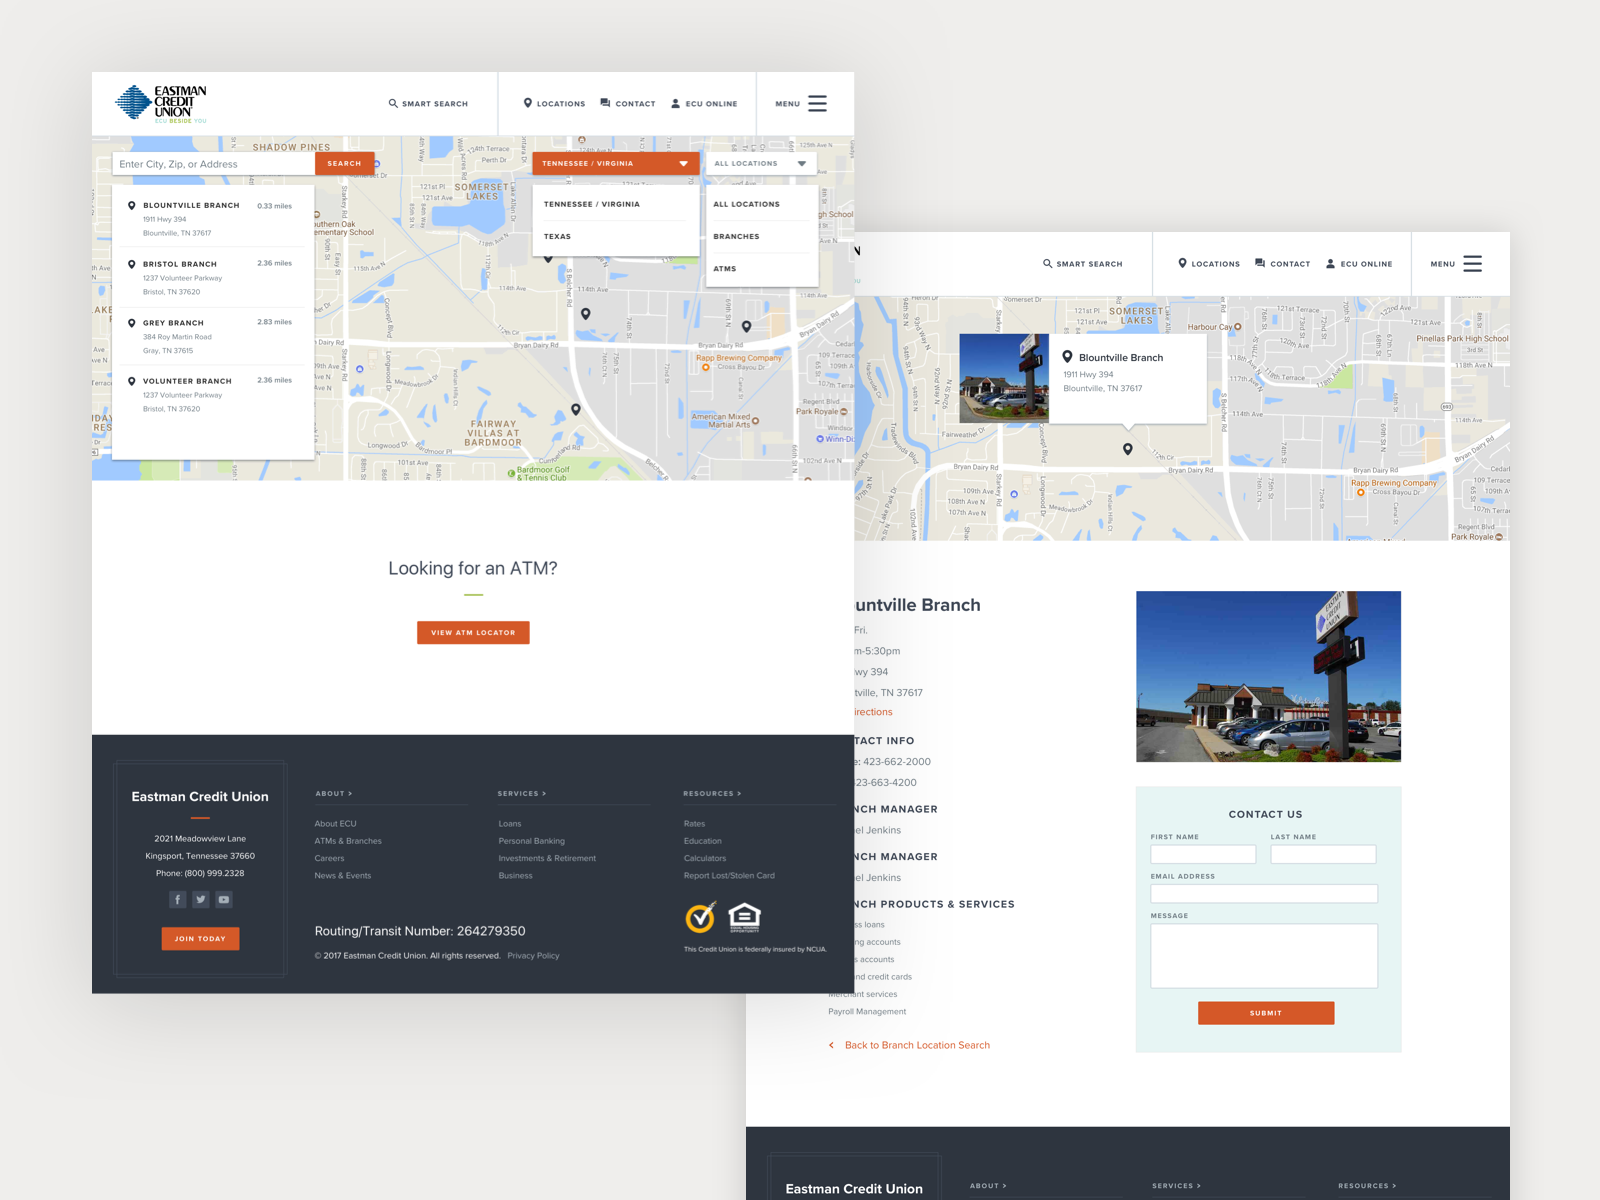Follow the Back to Branch Location Search link
The image size is (1600, 1200).
coord(915,1045)
